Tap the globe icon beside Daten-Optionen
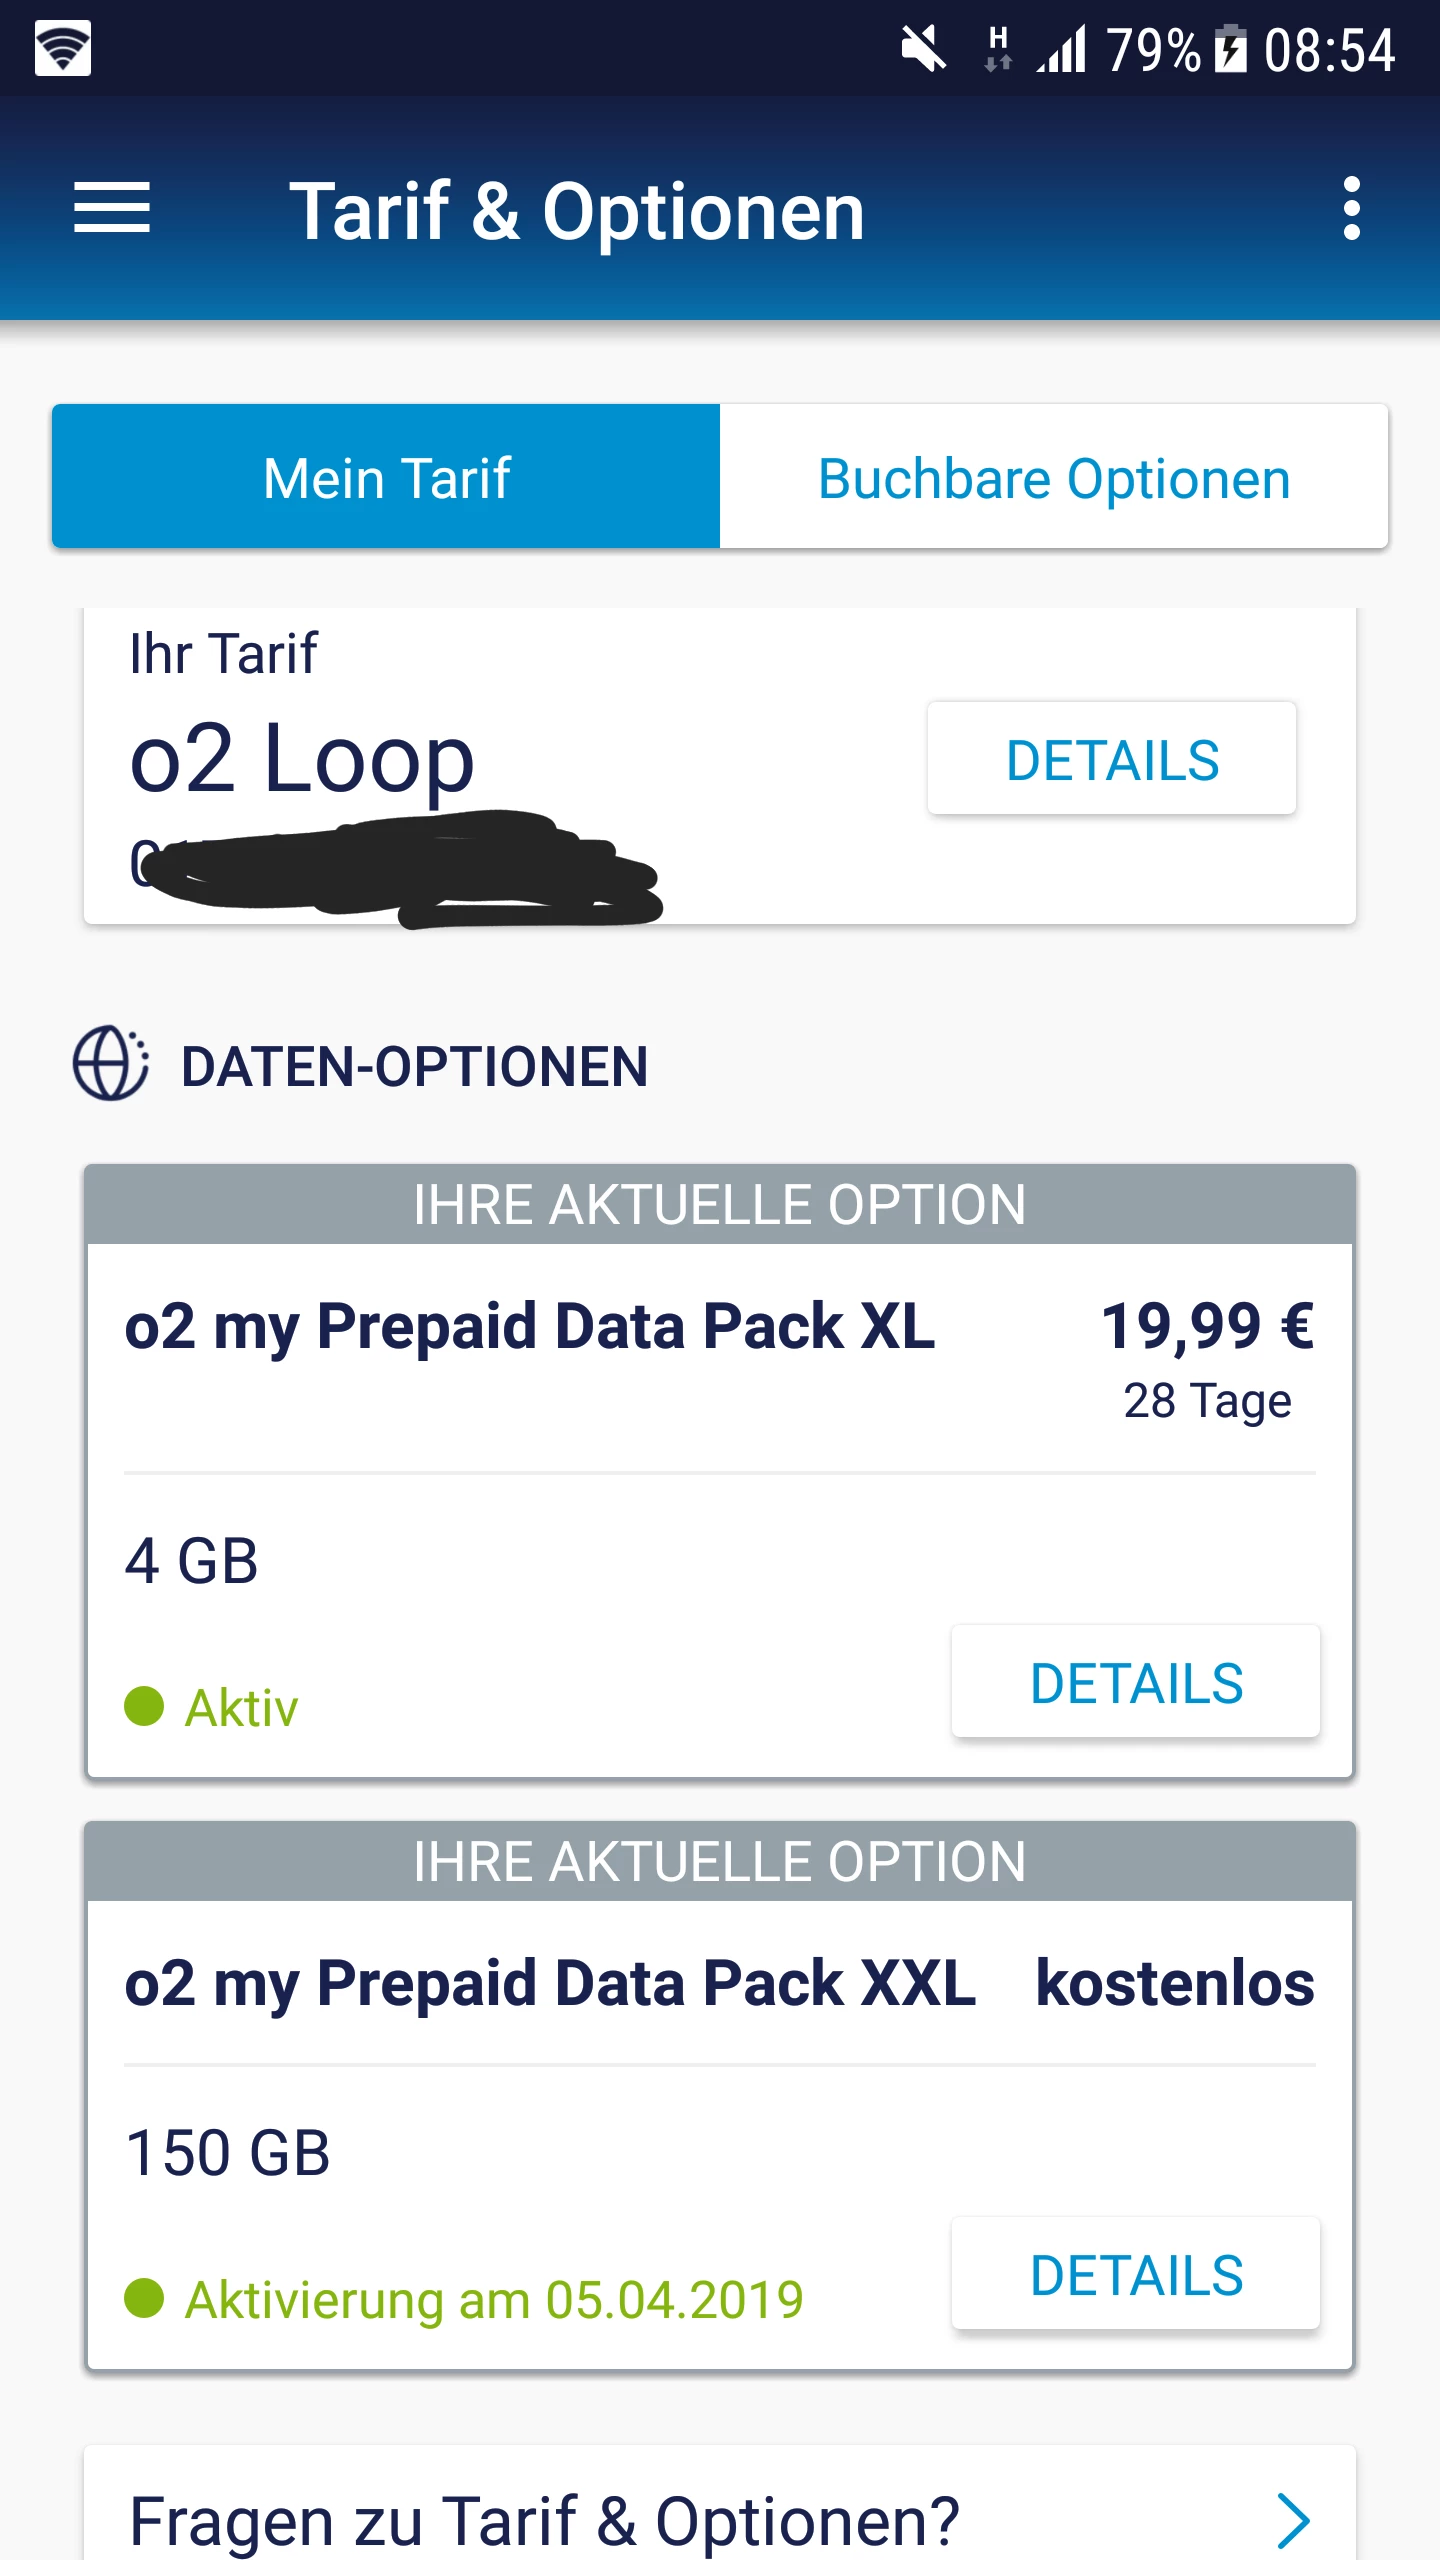 111,1064
